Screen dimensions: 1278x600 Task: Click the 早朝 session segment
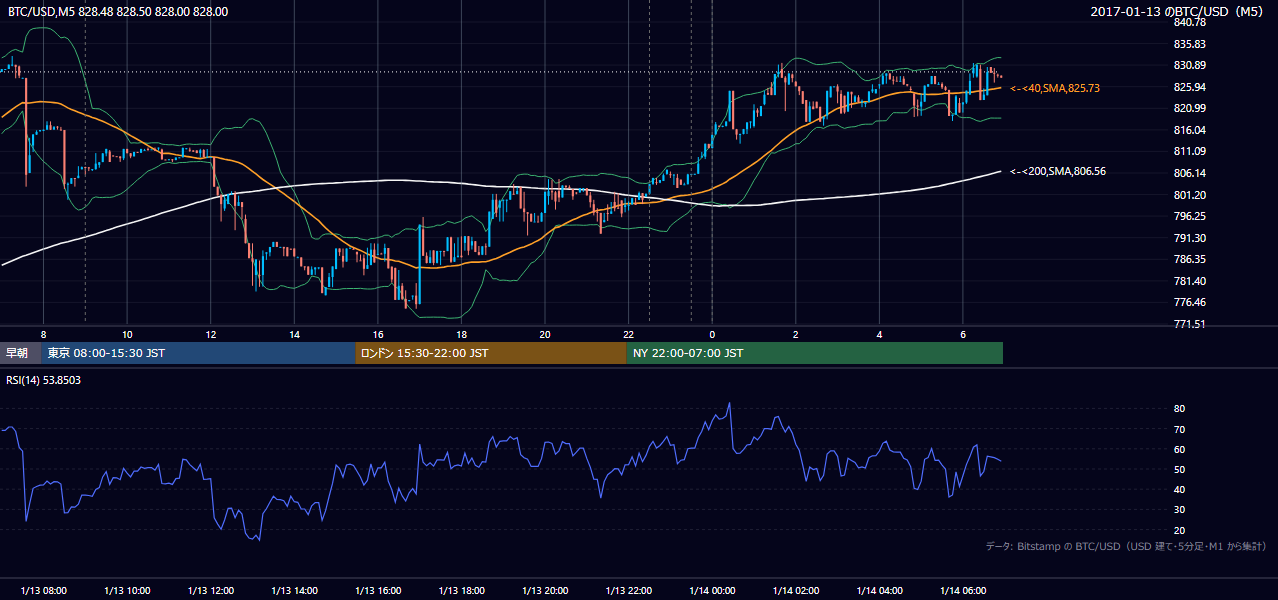click(20, 353)
